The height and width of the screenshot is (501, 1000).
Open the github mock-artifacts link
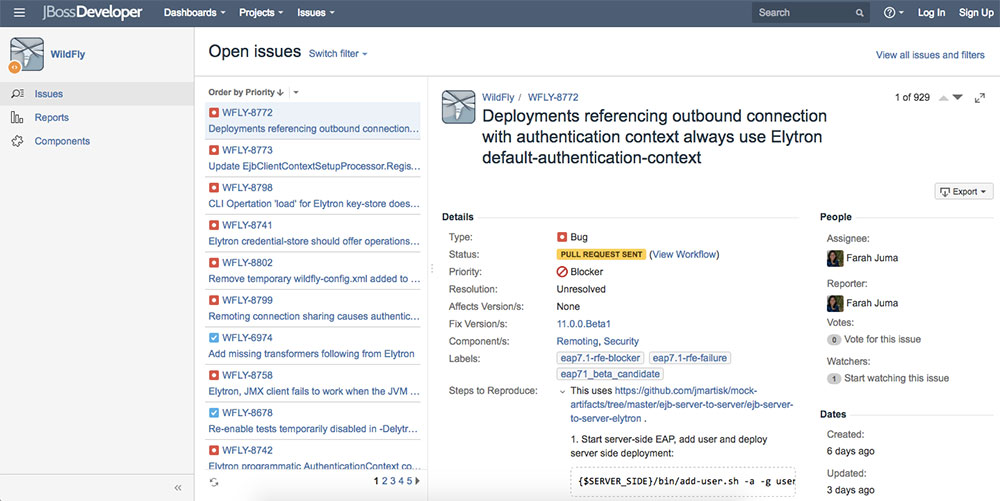coord(681,405)
